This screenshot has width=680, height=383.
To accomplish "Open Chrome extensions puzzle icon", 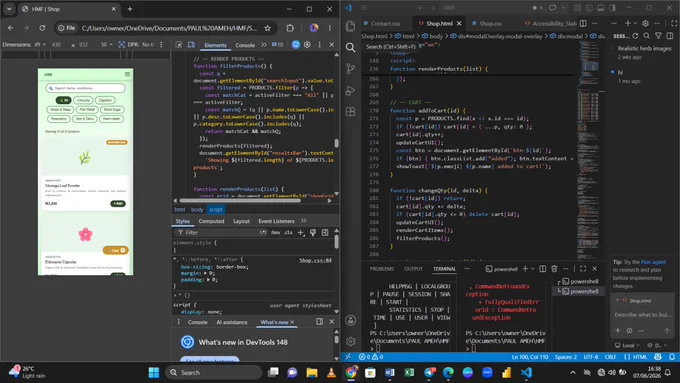I will coord(290,28).
